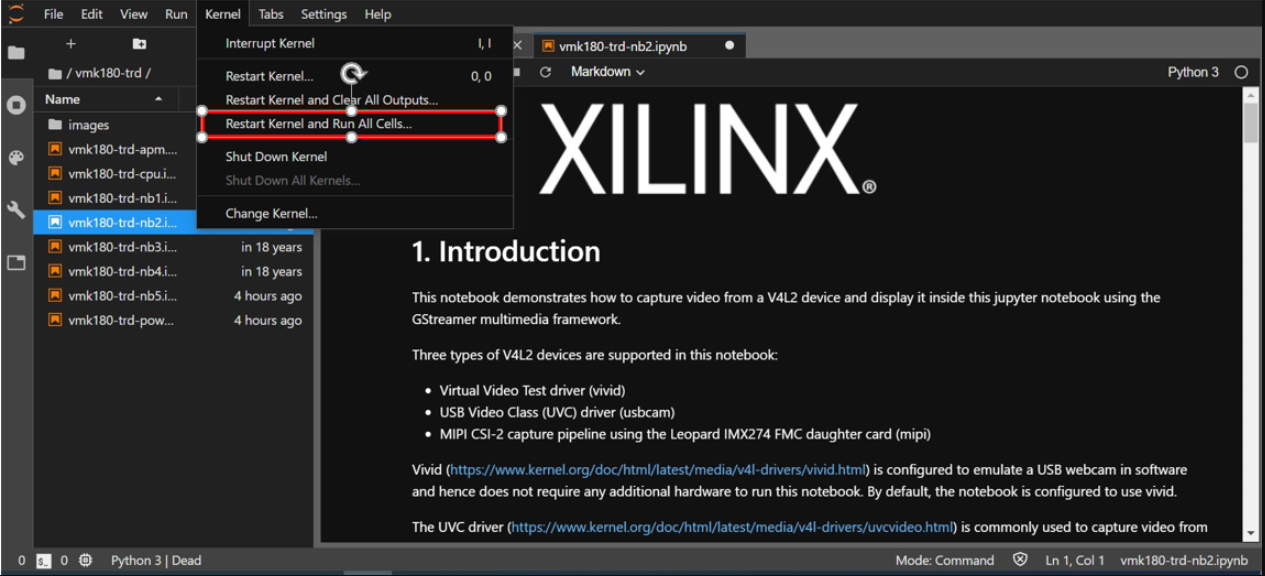Click the terminal count icon in status bar
The image size is (1265, 576).
(43, 561)
